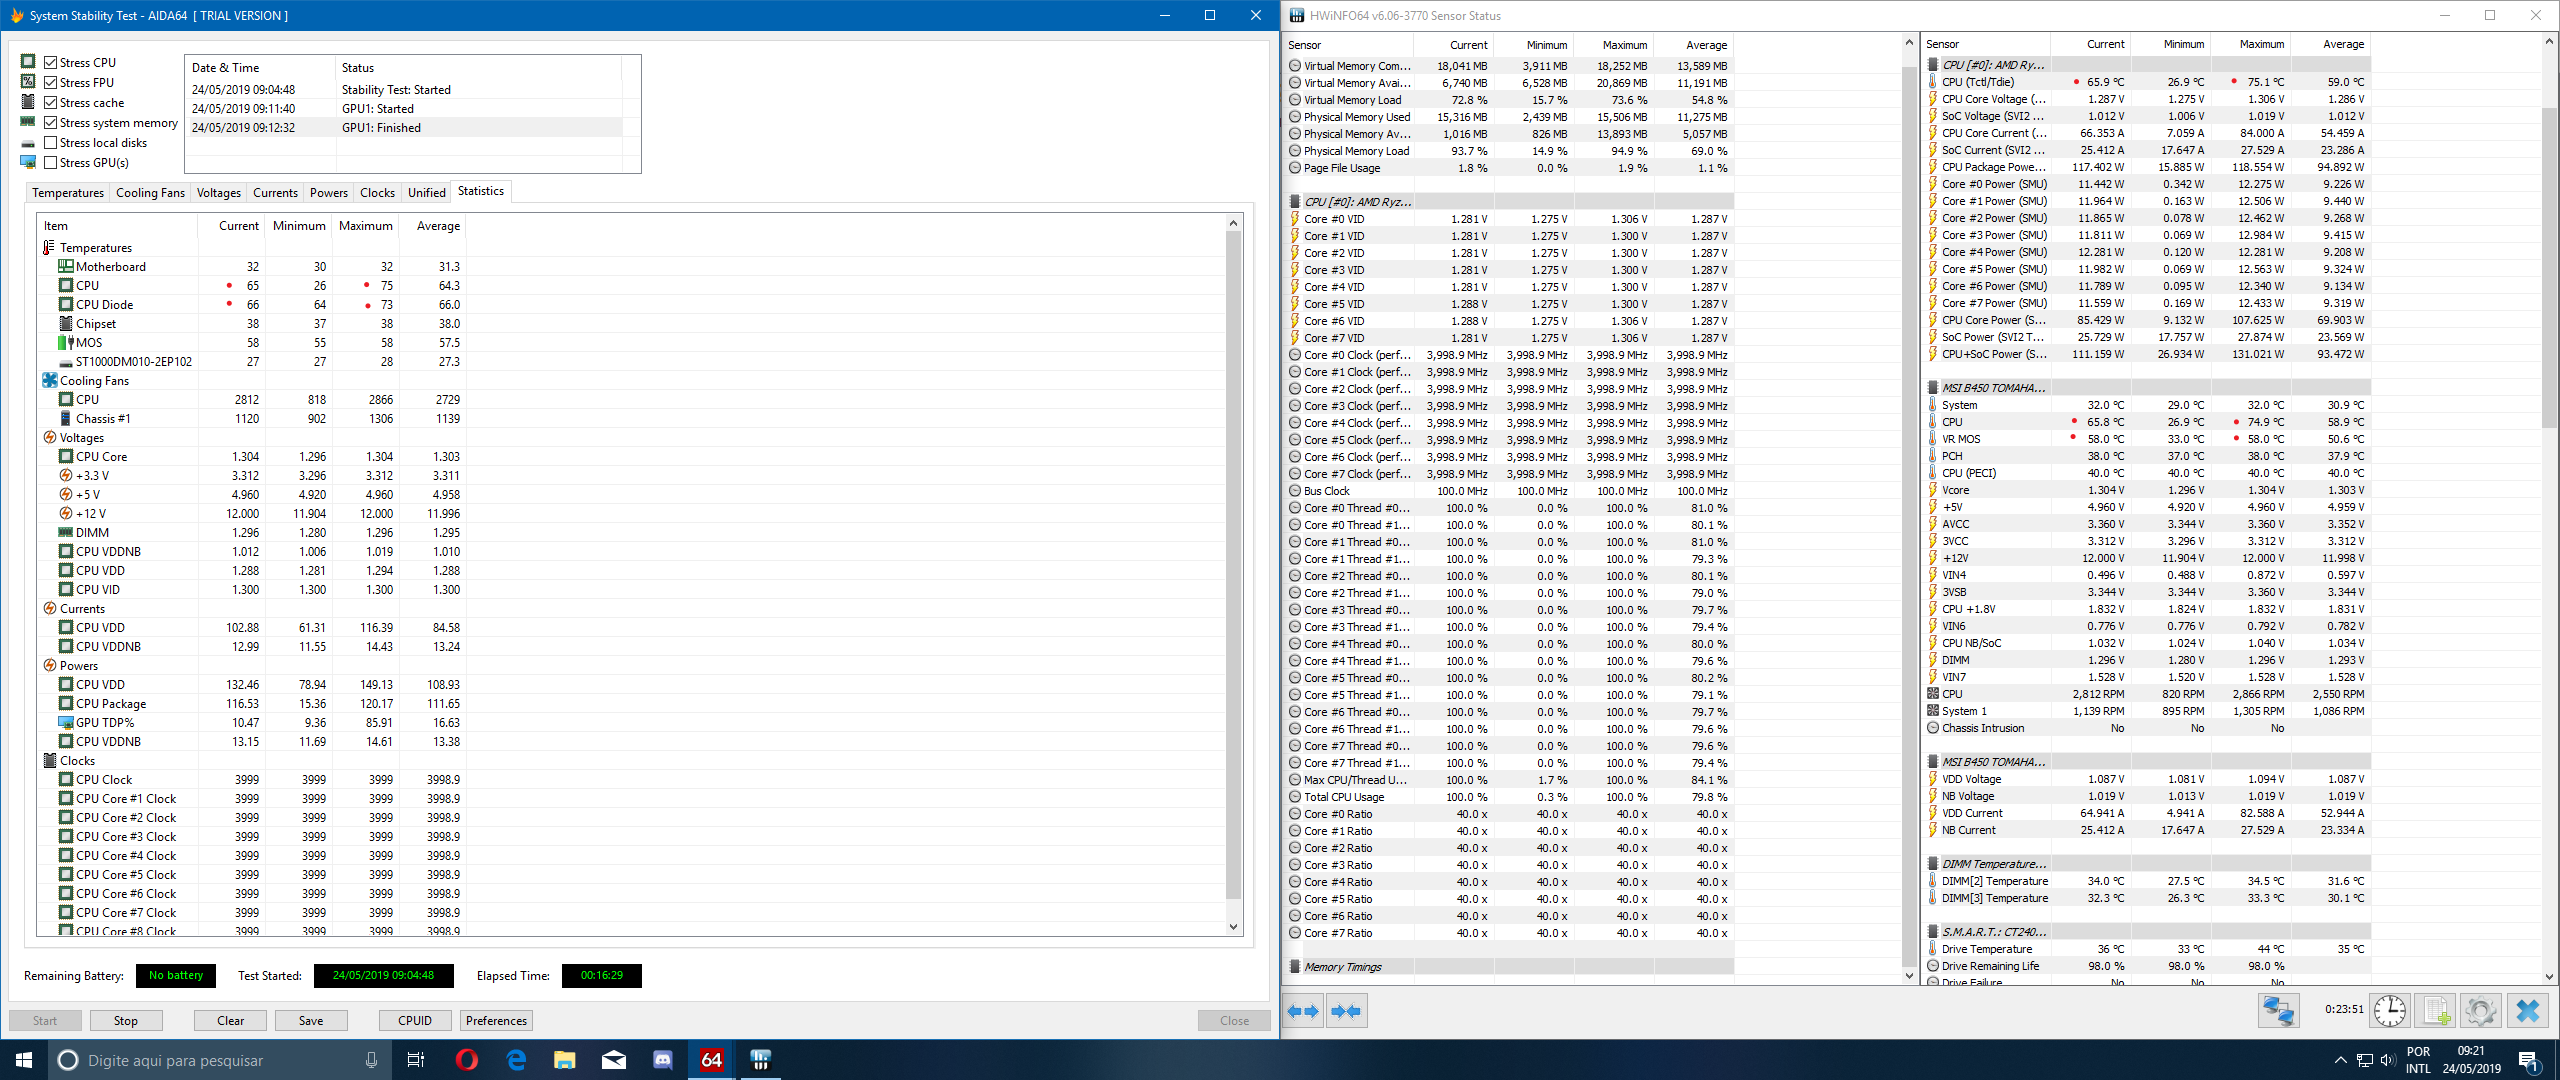The image size is (2560, 1080).
Task: Reset HWiNFO min/max with clock icon
Action: (2390, 1011)
